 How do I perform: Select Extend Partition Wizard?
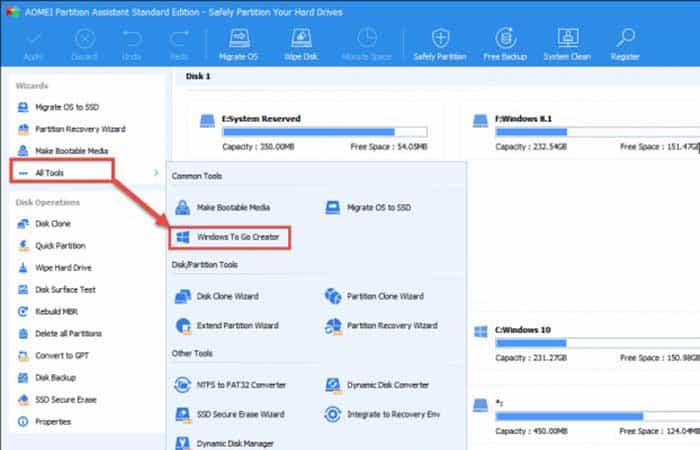coord(227,325)
